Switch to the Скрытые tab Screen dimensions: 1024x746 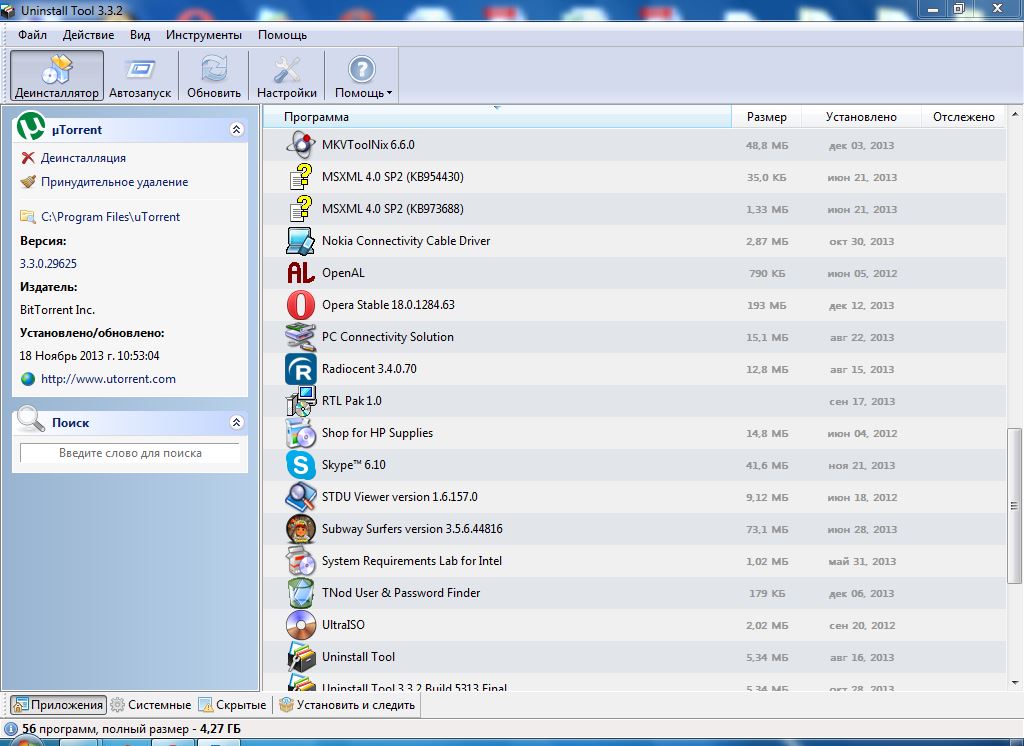[x=233, y=705]
